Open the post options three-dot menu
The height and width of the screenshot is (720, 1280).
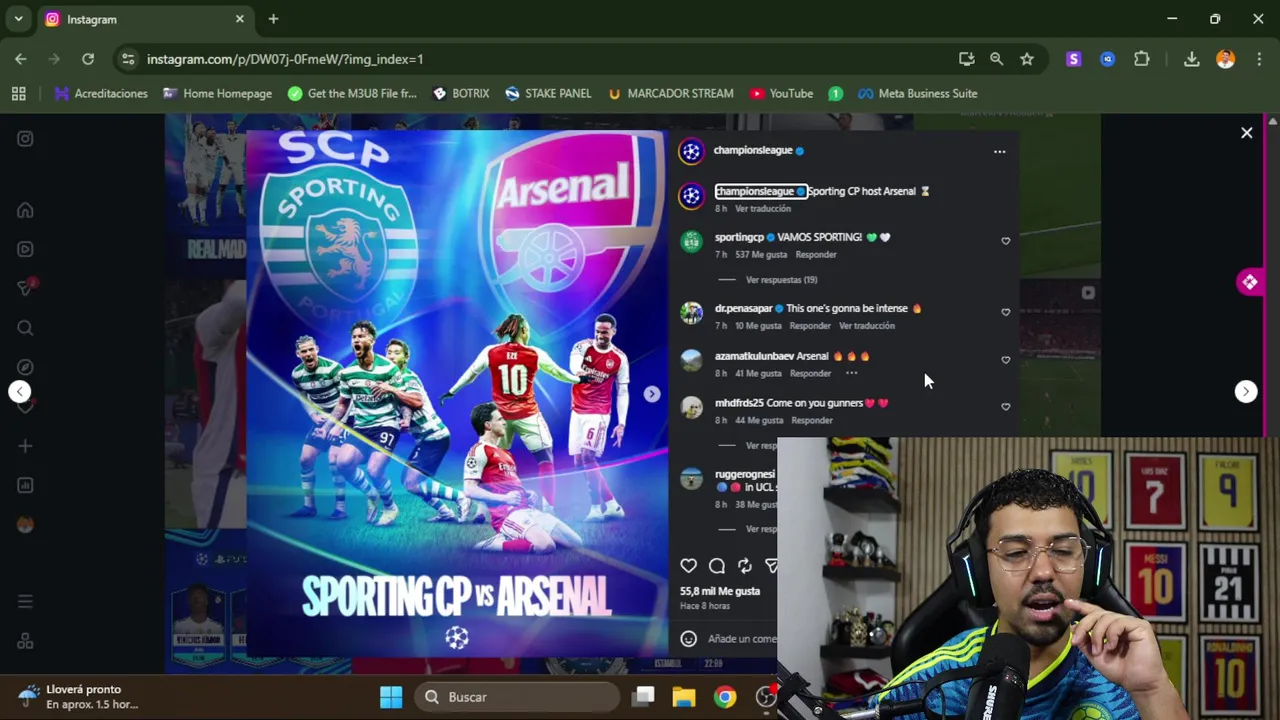[999, 151]
